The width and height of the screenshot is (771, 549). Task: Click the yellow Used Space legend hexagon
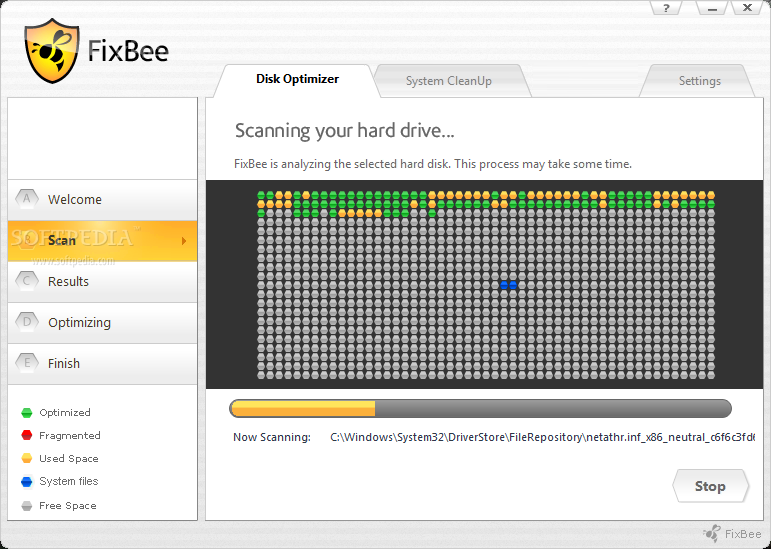coord(27,458)
